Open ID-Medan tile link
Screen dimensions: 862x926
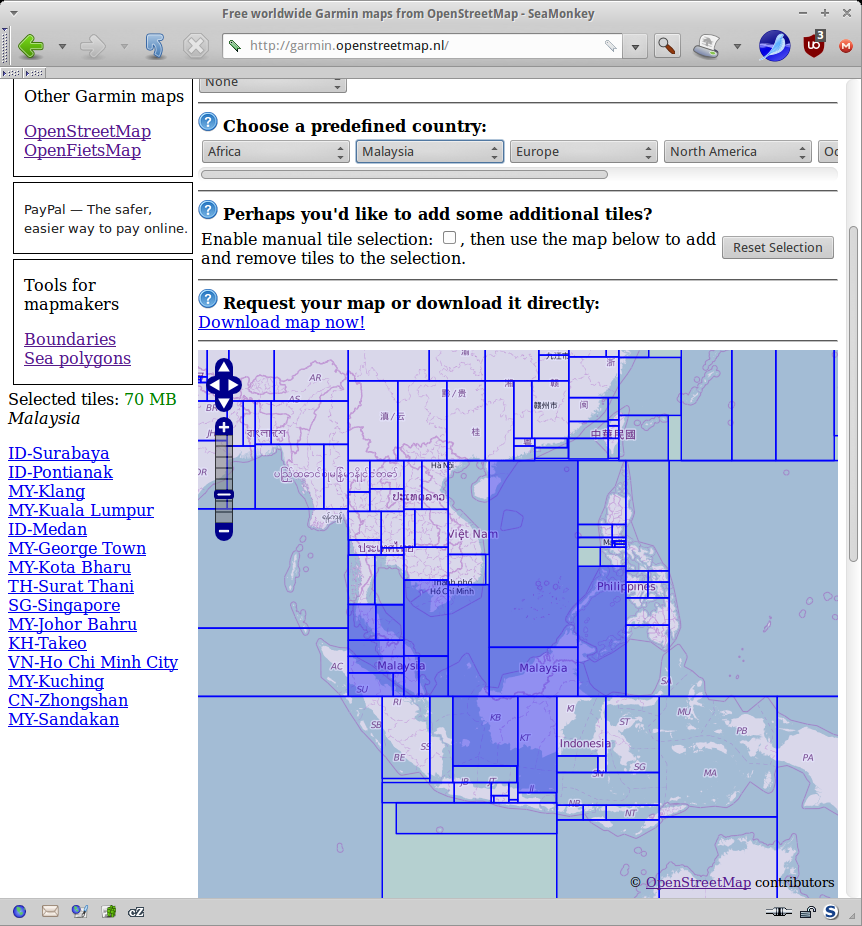(x=47, y=529)
